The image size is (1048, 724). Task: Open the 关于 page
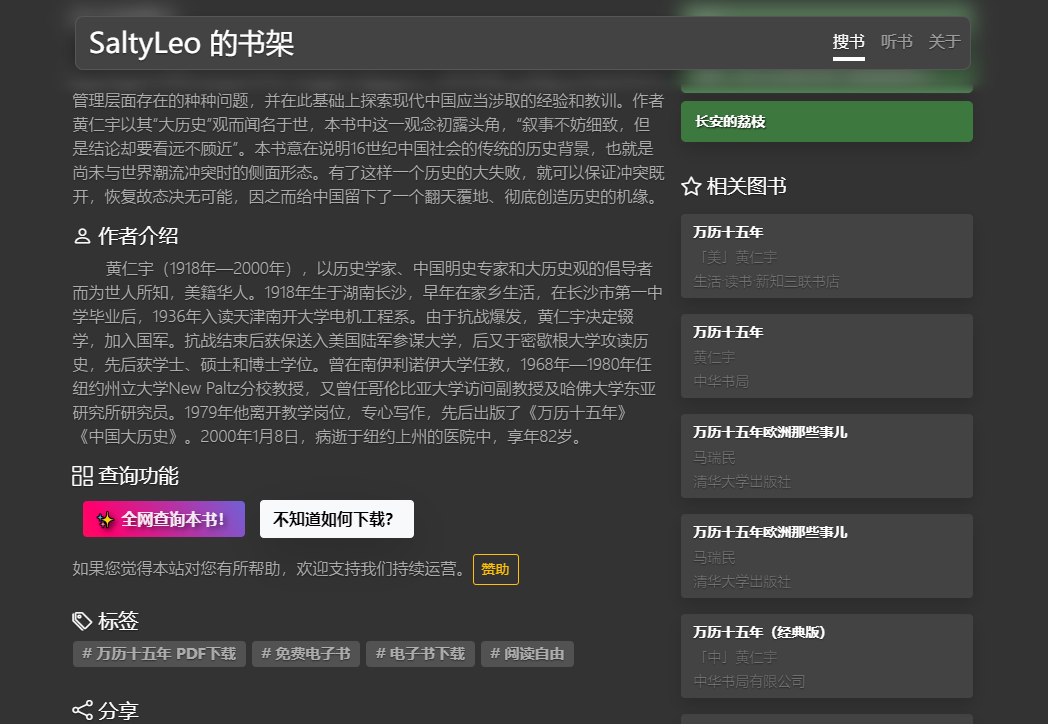point(944,42)
